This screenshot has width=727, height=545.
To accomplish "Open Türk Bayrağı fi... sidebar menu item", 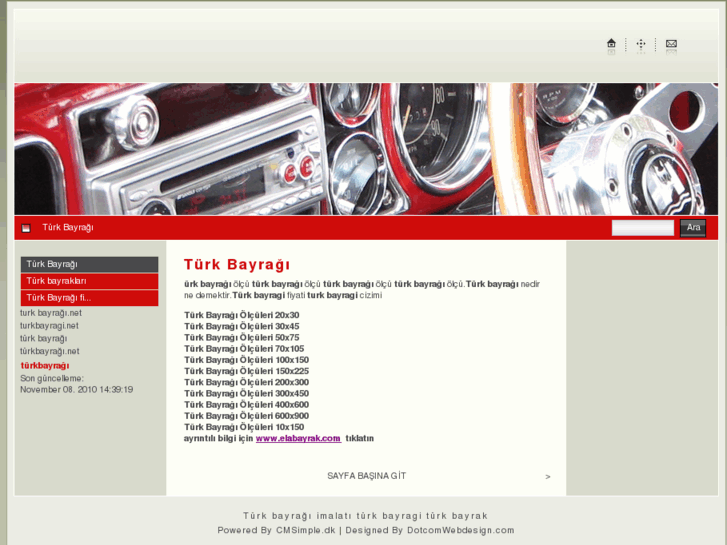I will [x=89, y=298].
